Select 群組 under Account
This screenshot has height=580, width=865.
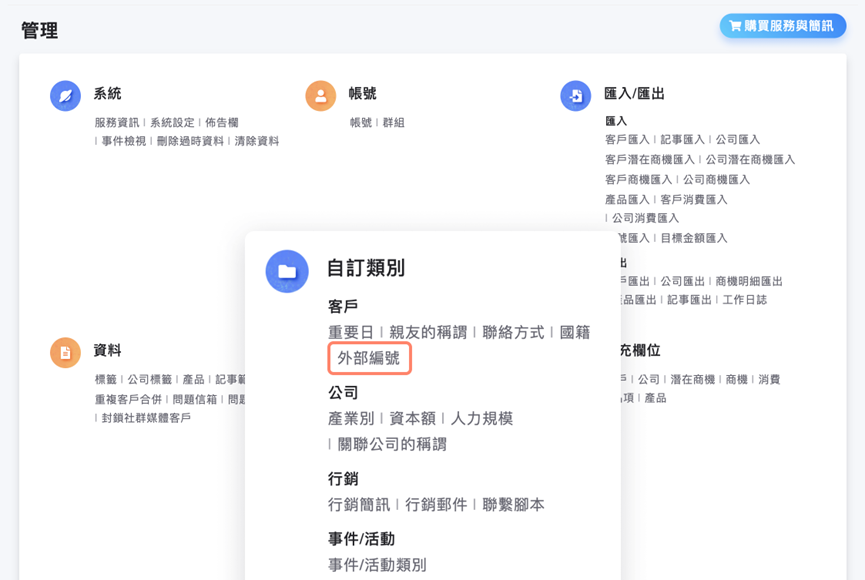pyautogui.click(x=393, y=122)
